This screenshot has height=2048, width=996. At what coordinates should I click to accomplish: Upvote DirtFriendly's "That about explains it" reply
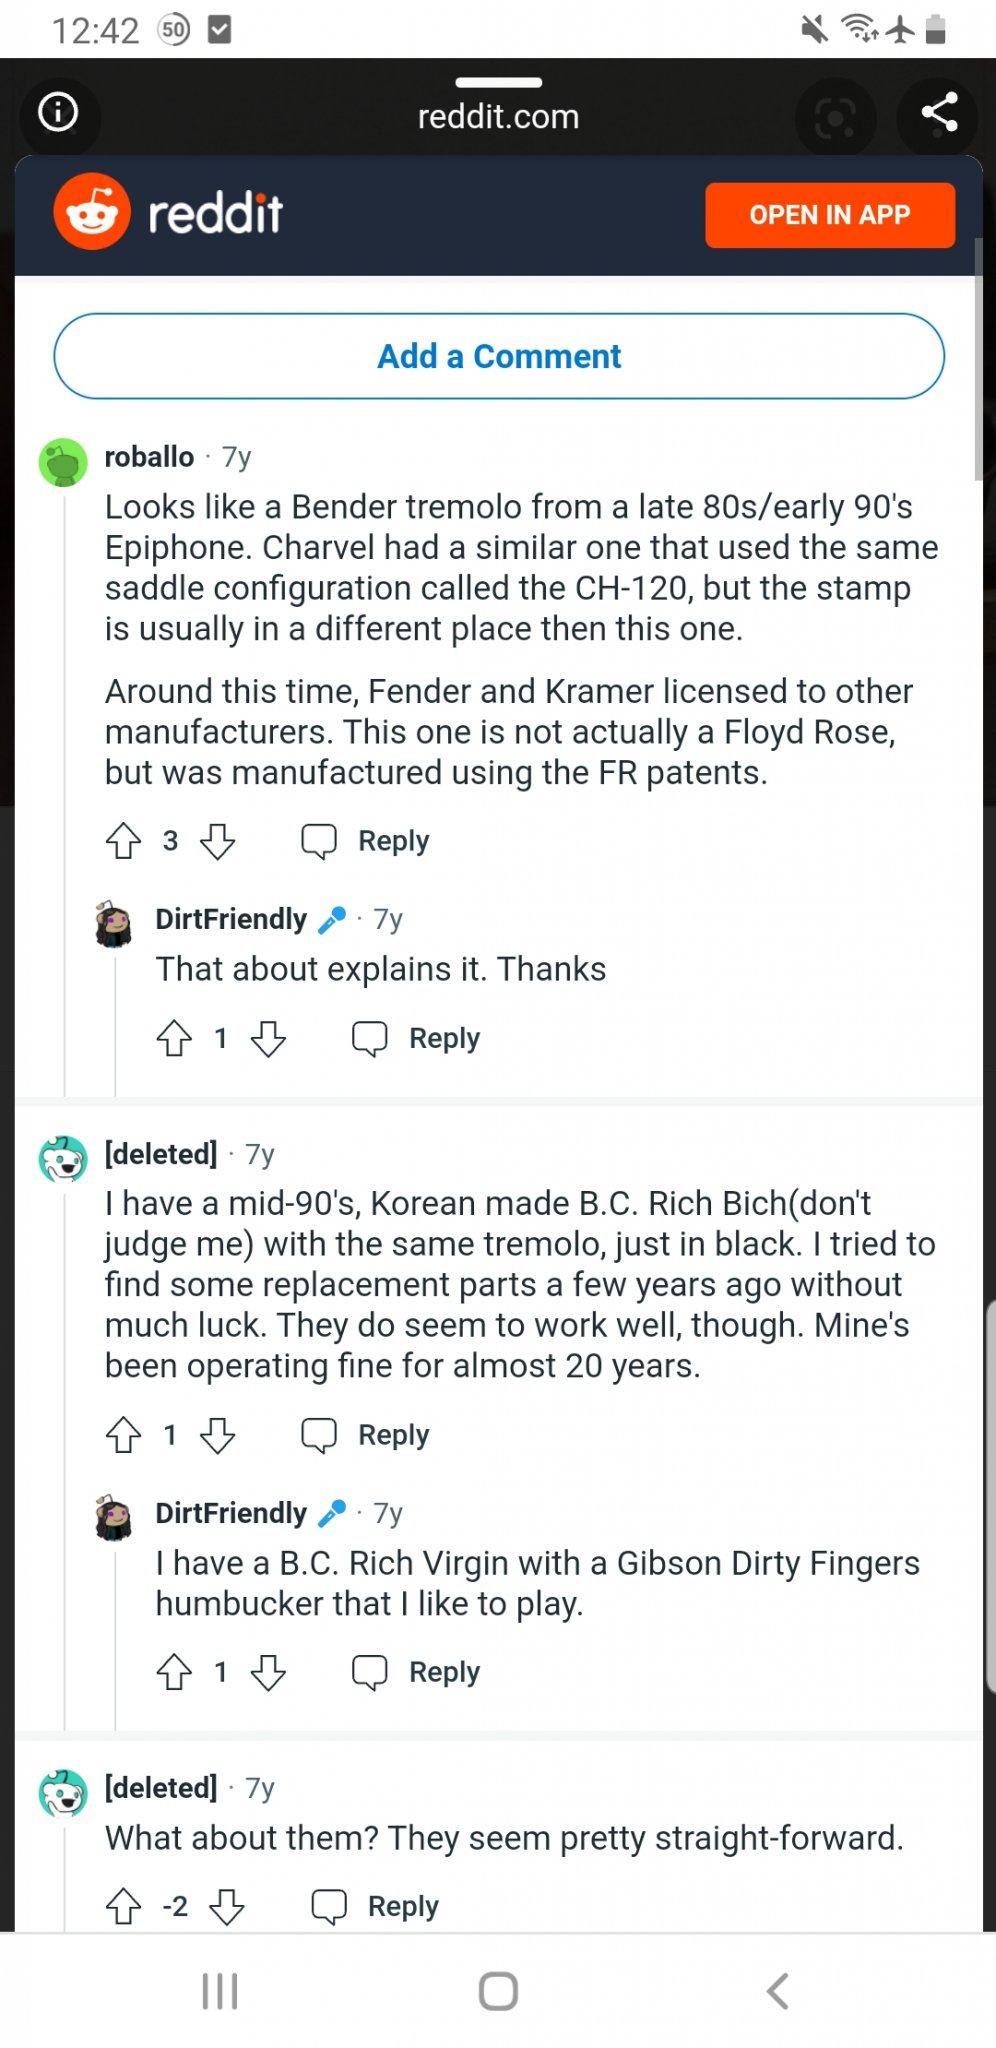pyautogui.click(x=174, y=1038)
